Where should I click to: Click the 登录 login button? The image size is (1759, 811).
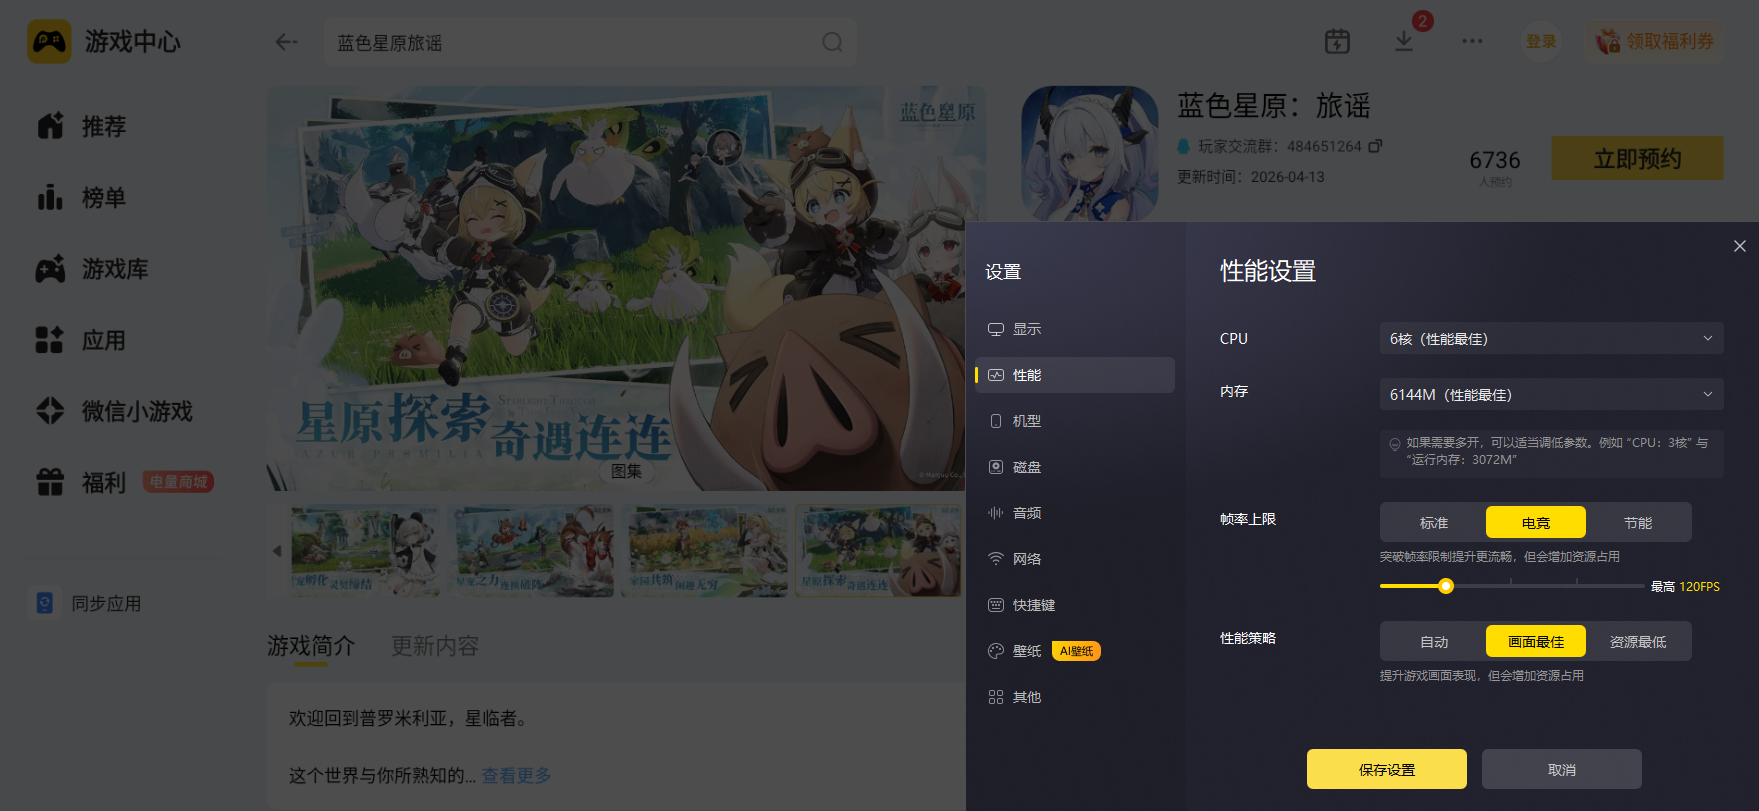pyautogui.click(x=1541, y=41)
